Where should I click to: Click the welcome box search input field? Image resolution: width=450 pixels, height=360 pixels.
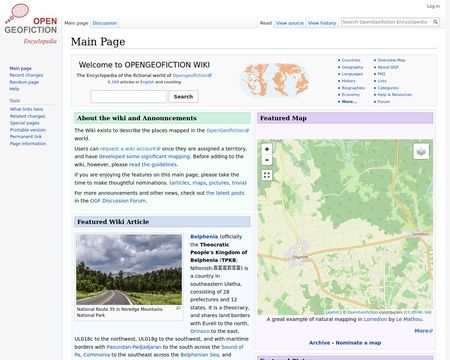(x=129, y=97)
